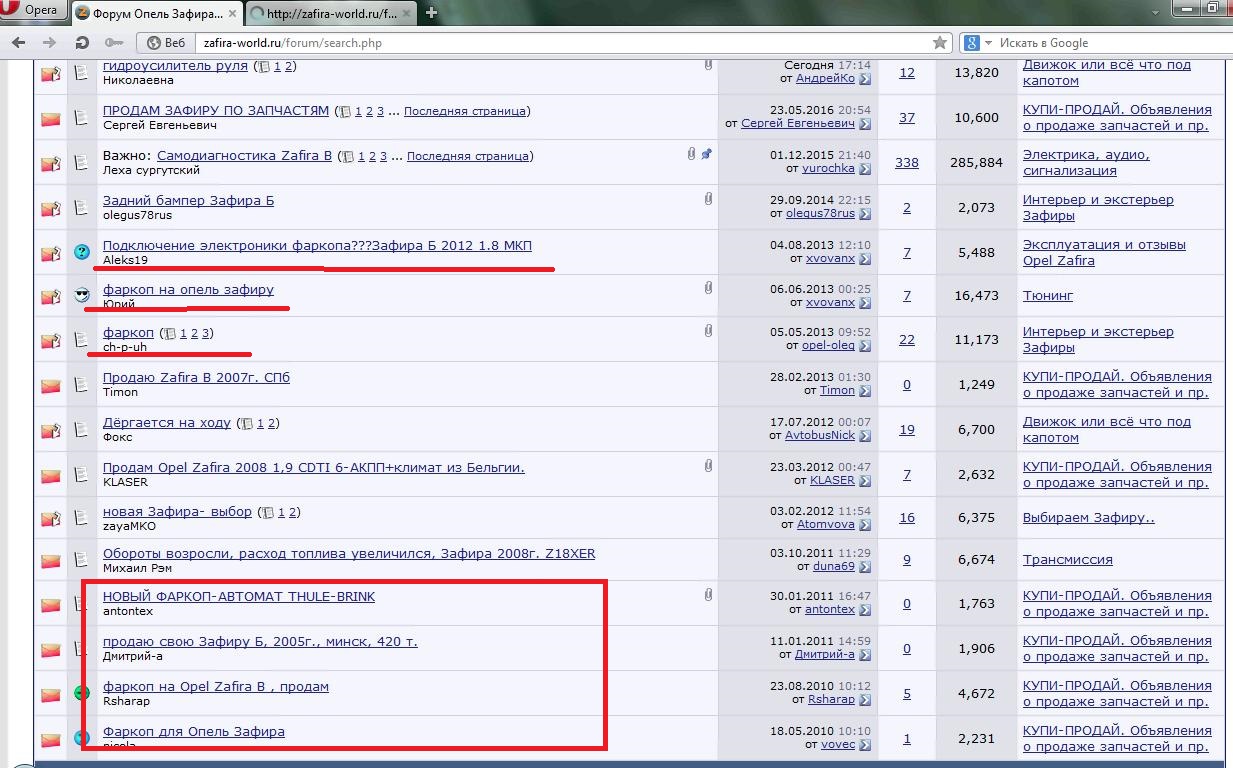
Task: Reload the current page
Action: [82, 43]
